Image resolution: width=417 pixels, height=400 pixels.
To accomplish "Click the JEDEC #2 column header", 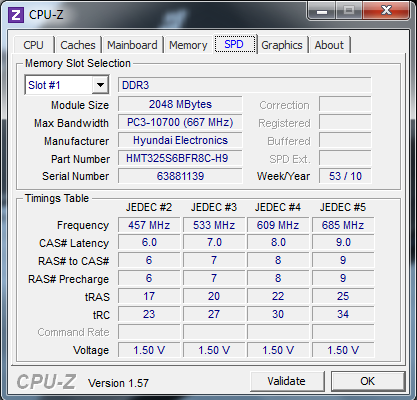I will [149, 207].
